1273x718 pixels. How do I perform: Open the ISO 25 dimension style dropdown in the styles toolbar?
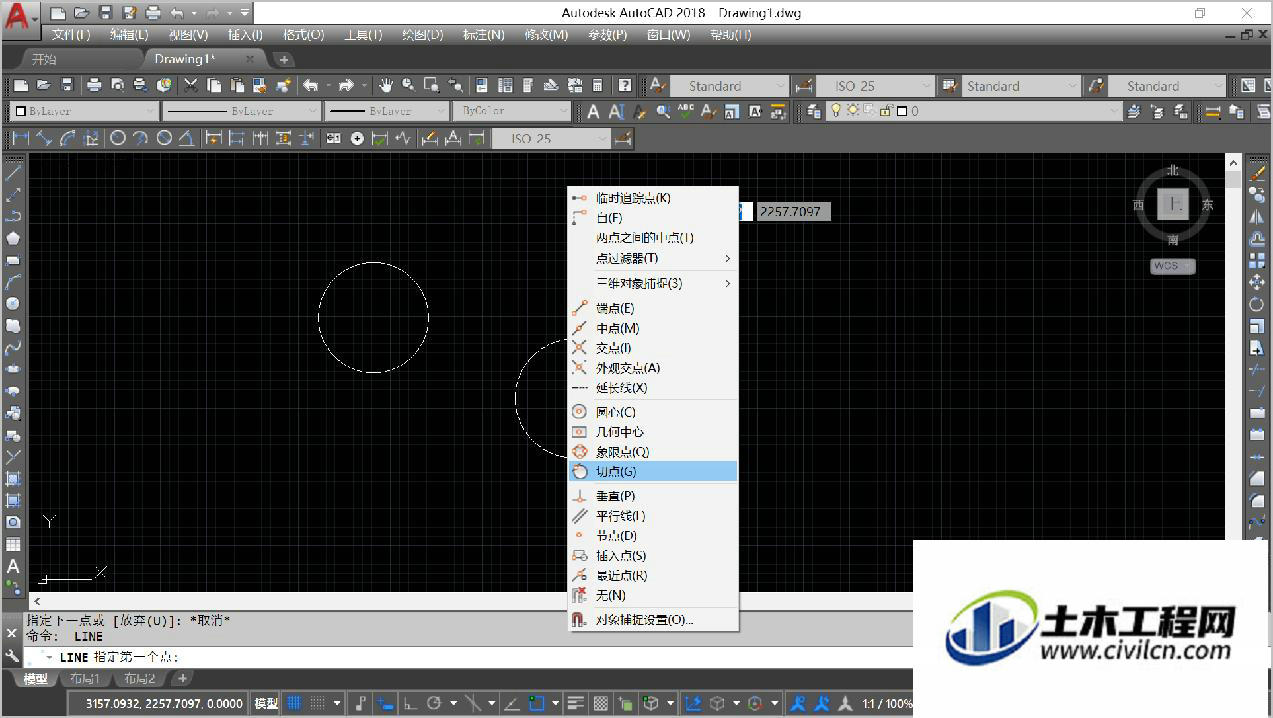tap(875, 86)
